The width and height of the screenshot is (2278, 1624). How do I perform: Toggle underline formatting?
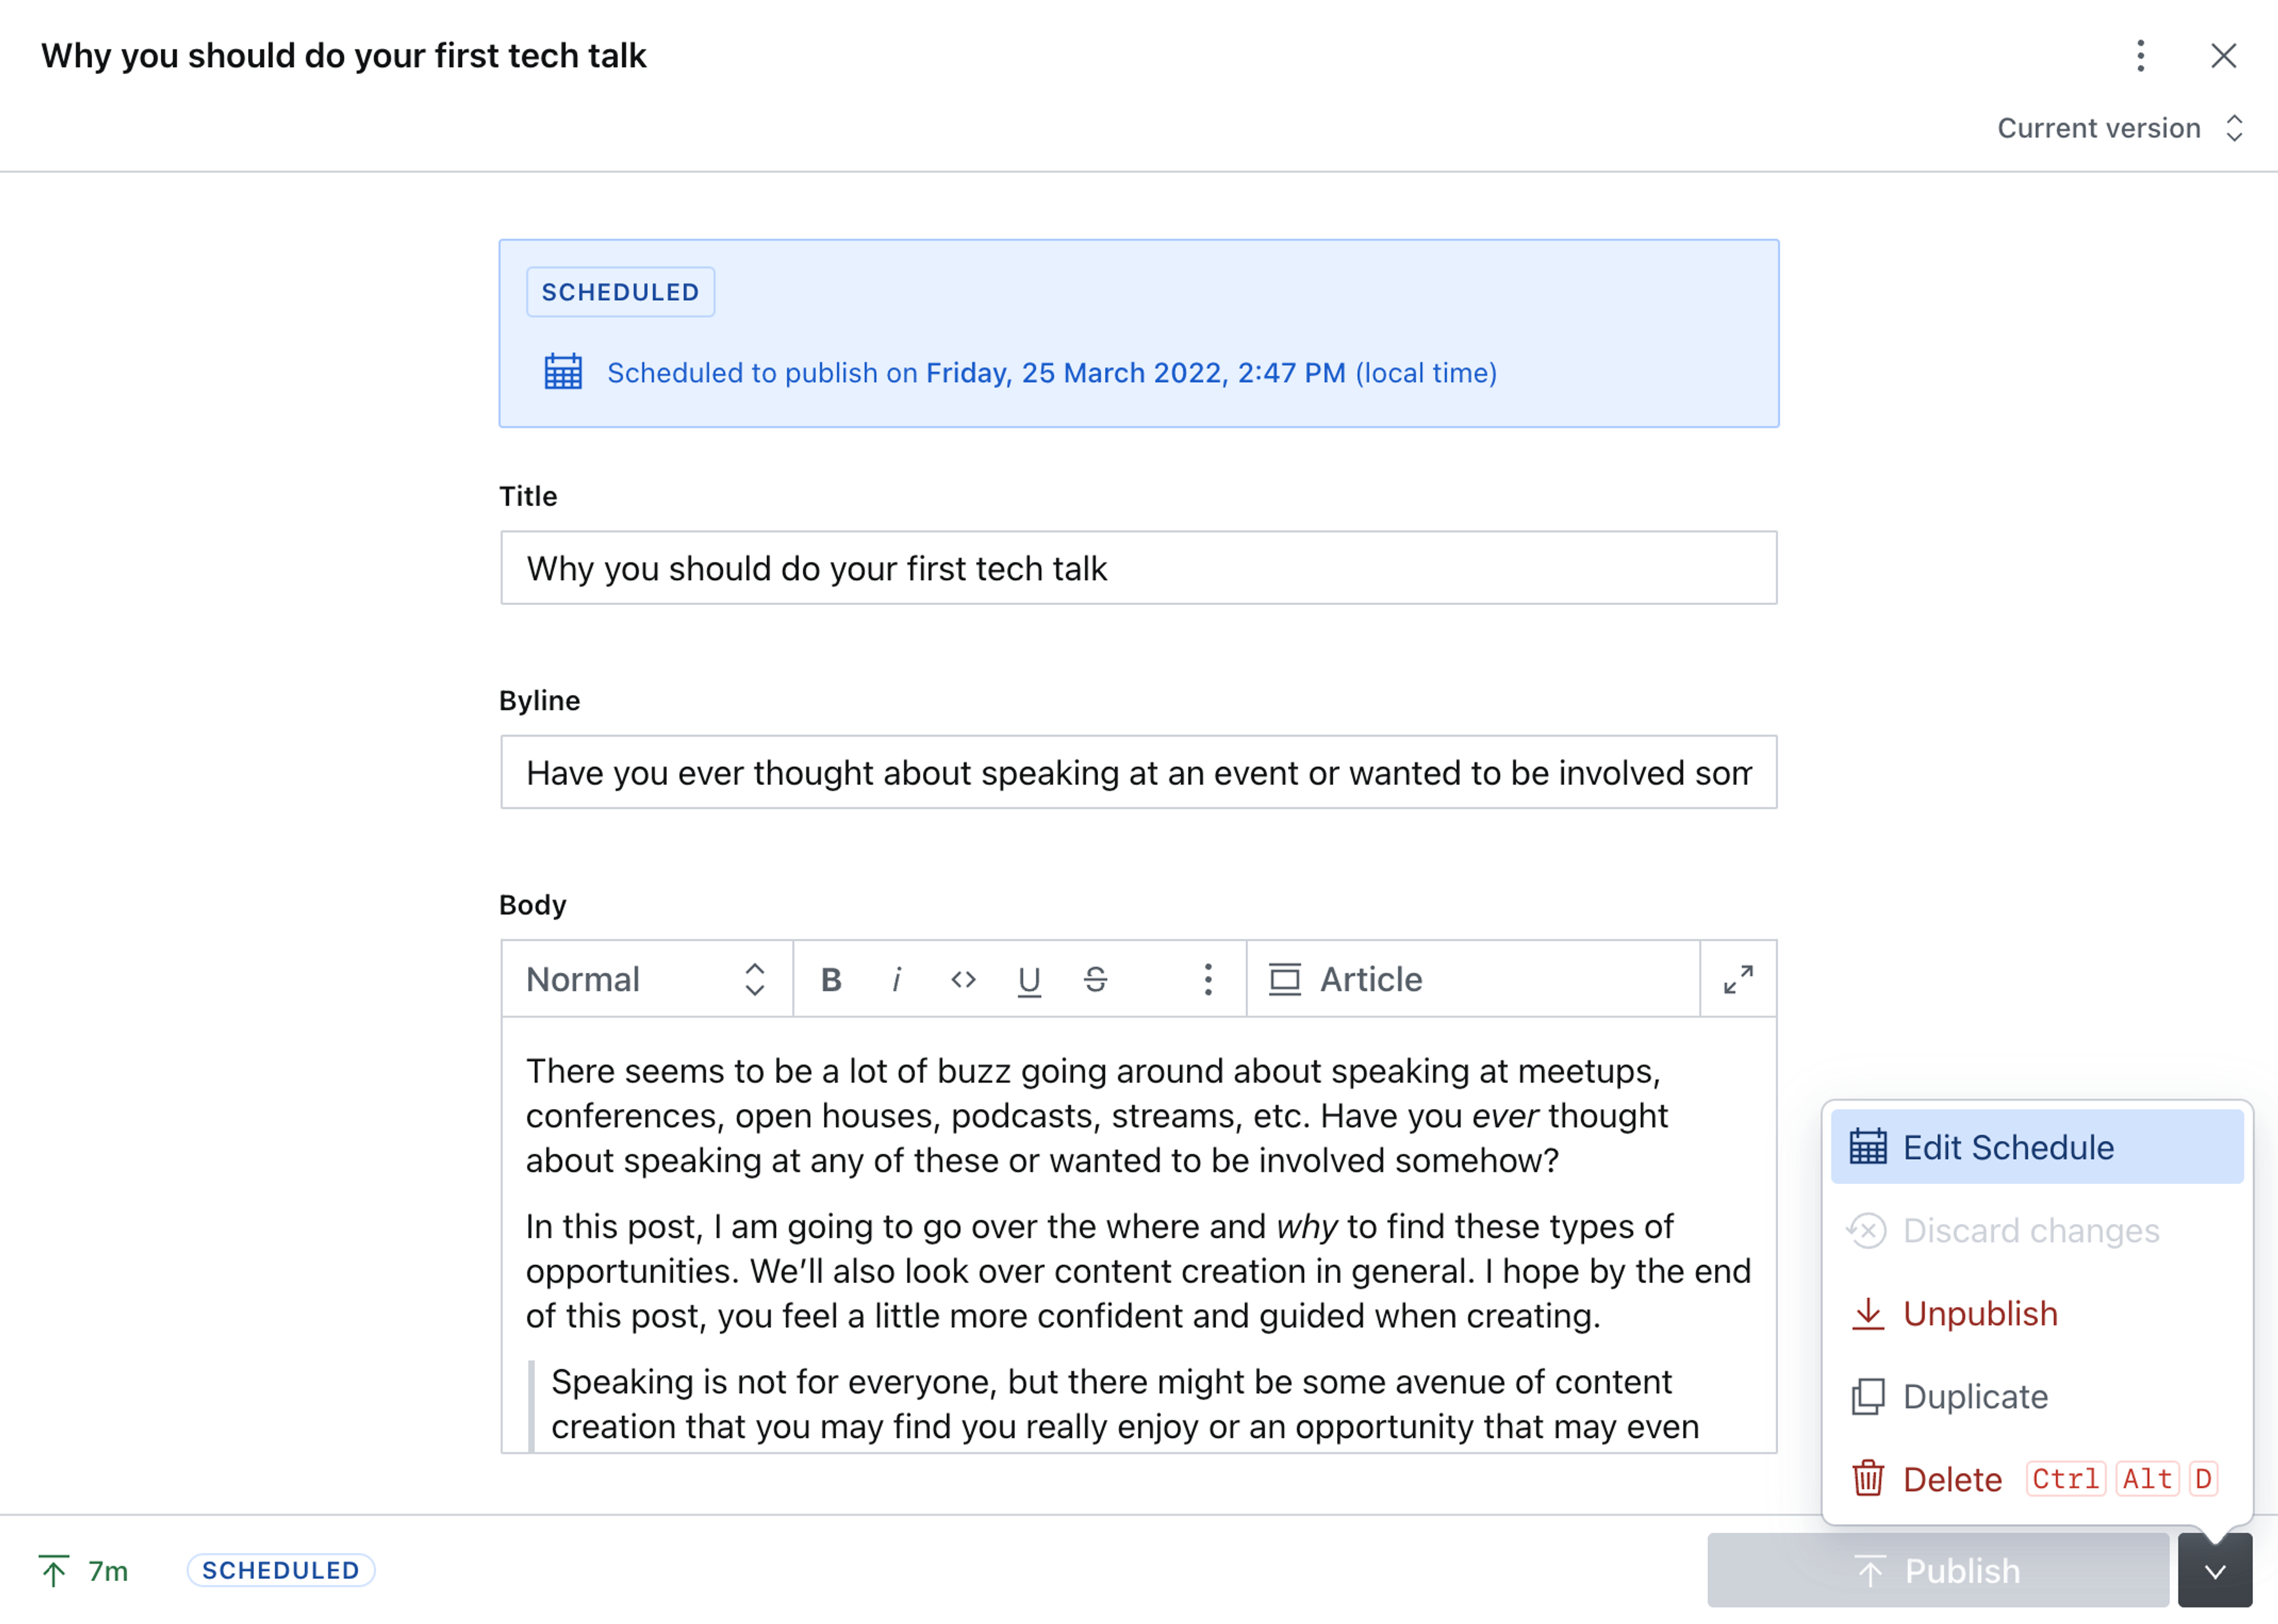pyautogui.click(x=1029, y=979)
